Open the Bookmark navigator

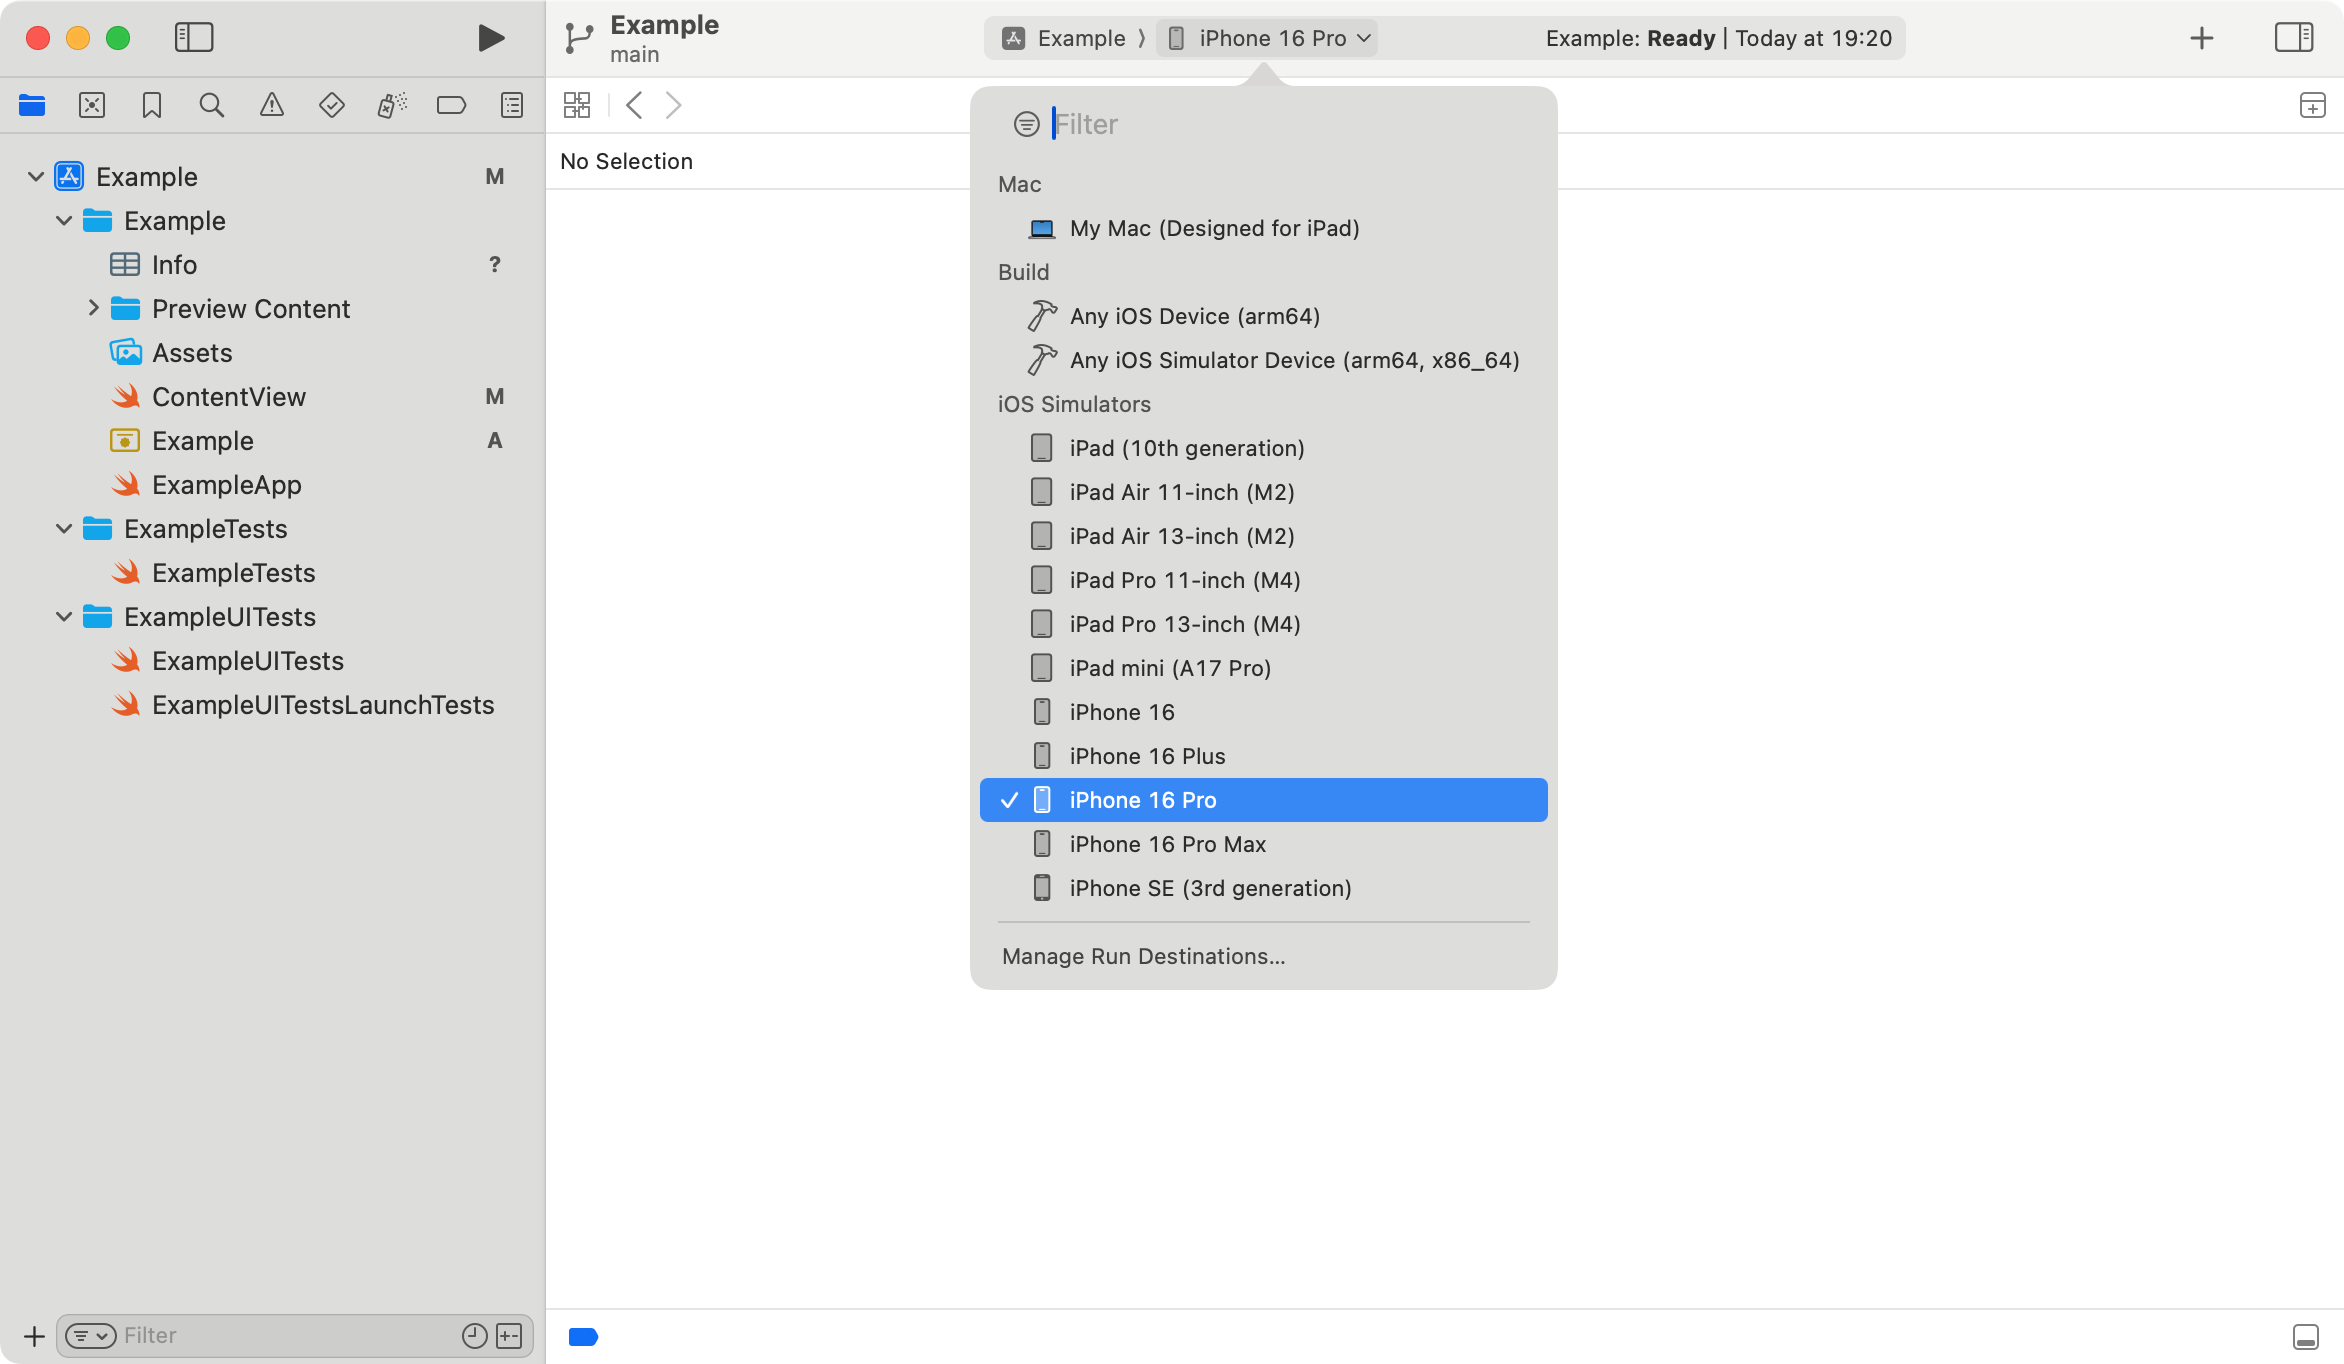click(152, 105)
